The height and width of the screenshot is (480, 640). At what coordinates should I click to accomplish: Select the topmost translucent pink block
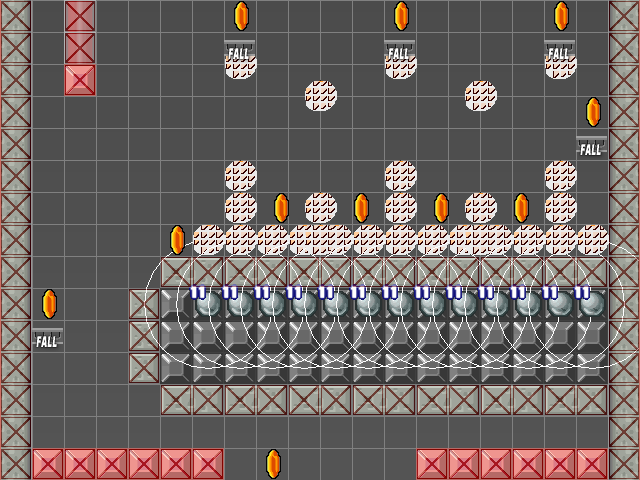tap(80, 16)
